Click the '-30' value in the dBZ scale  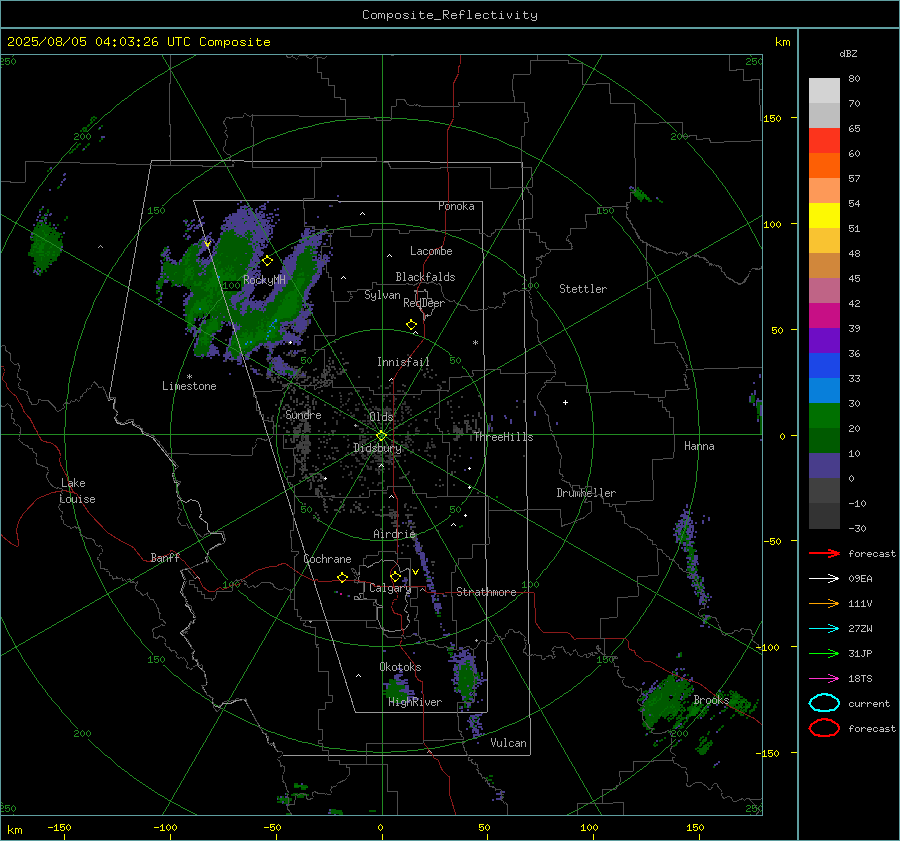857,528
